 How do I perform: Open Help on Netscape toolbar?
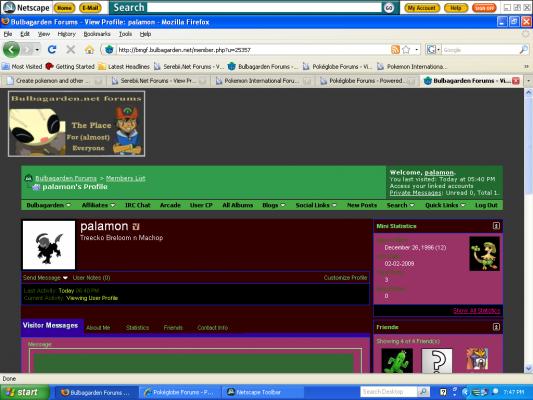[455, 8]
